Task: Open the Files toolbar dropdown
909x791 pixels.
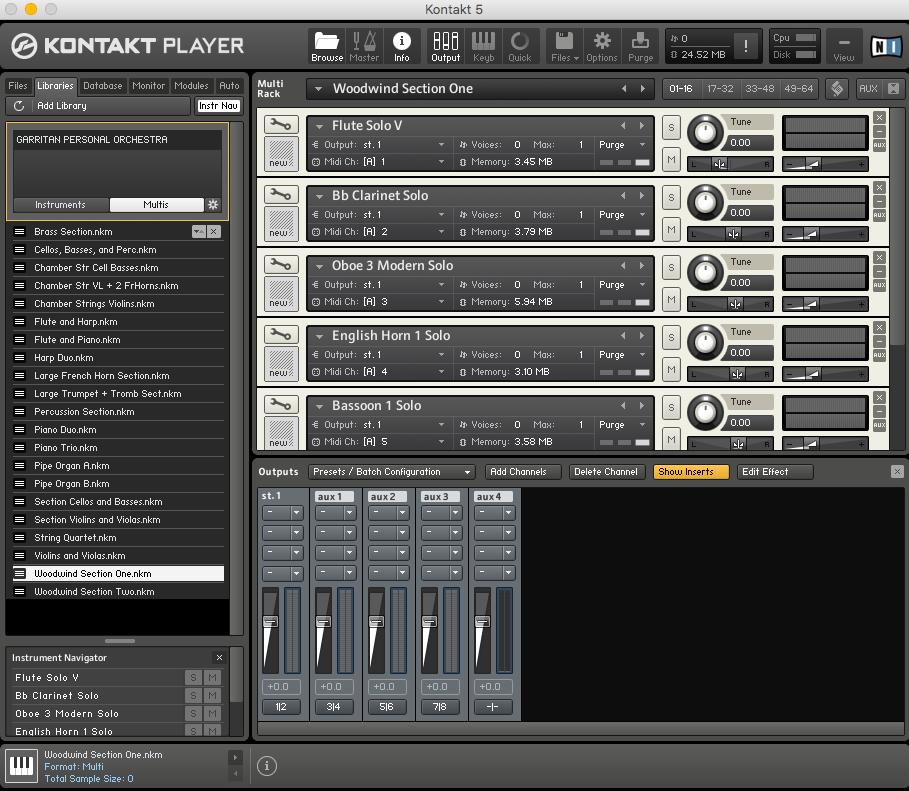Action: point(564,46)
